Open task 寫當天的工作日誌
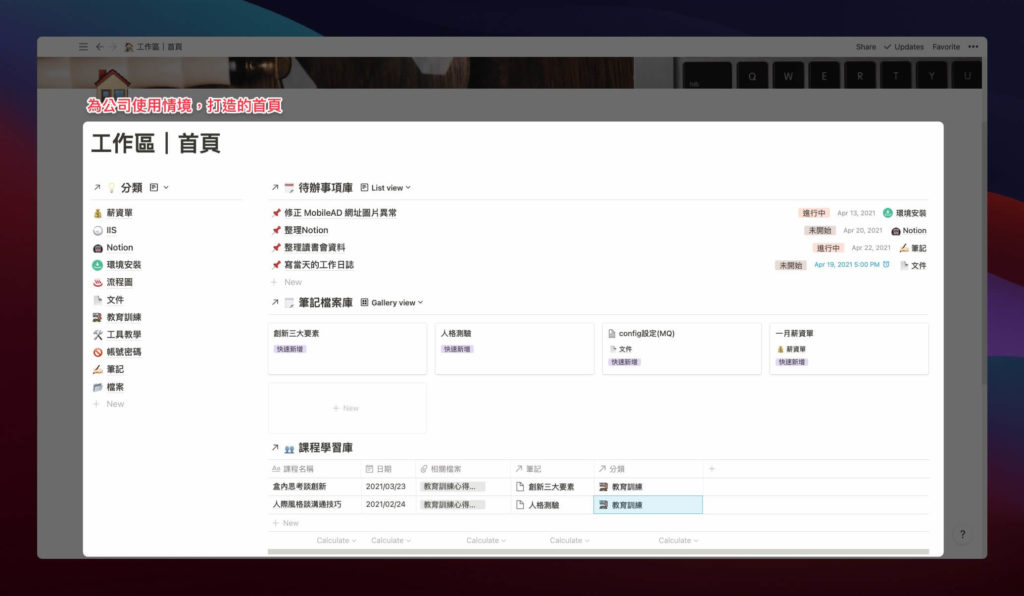This screenshot has height=596, width=1024. tap(319, 265)
